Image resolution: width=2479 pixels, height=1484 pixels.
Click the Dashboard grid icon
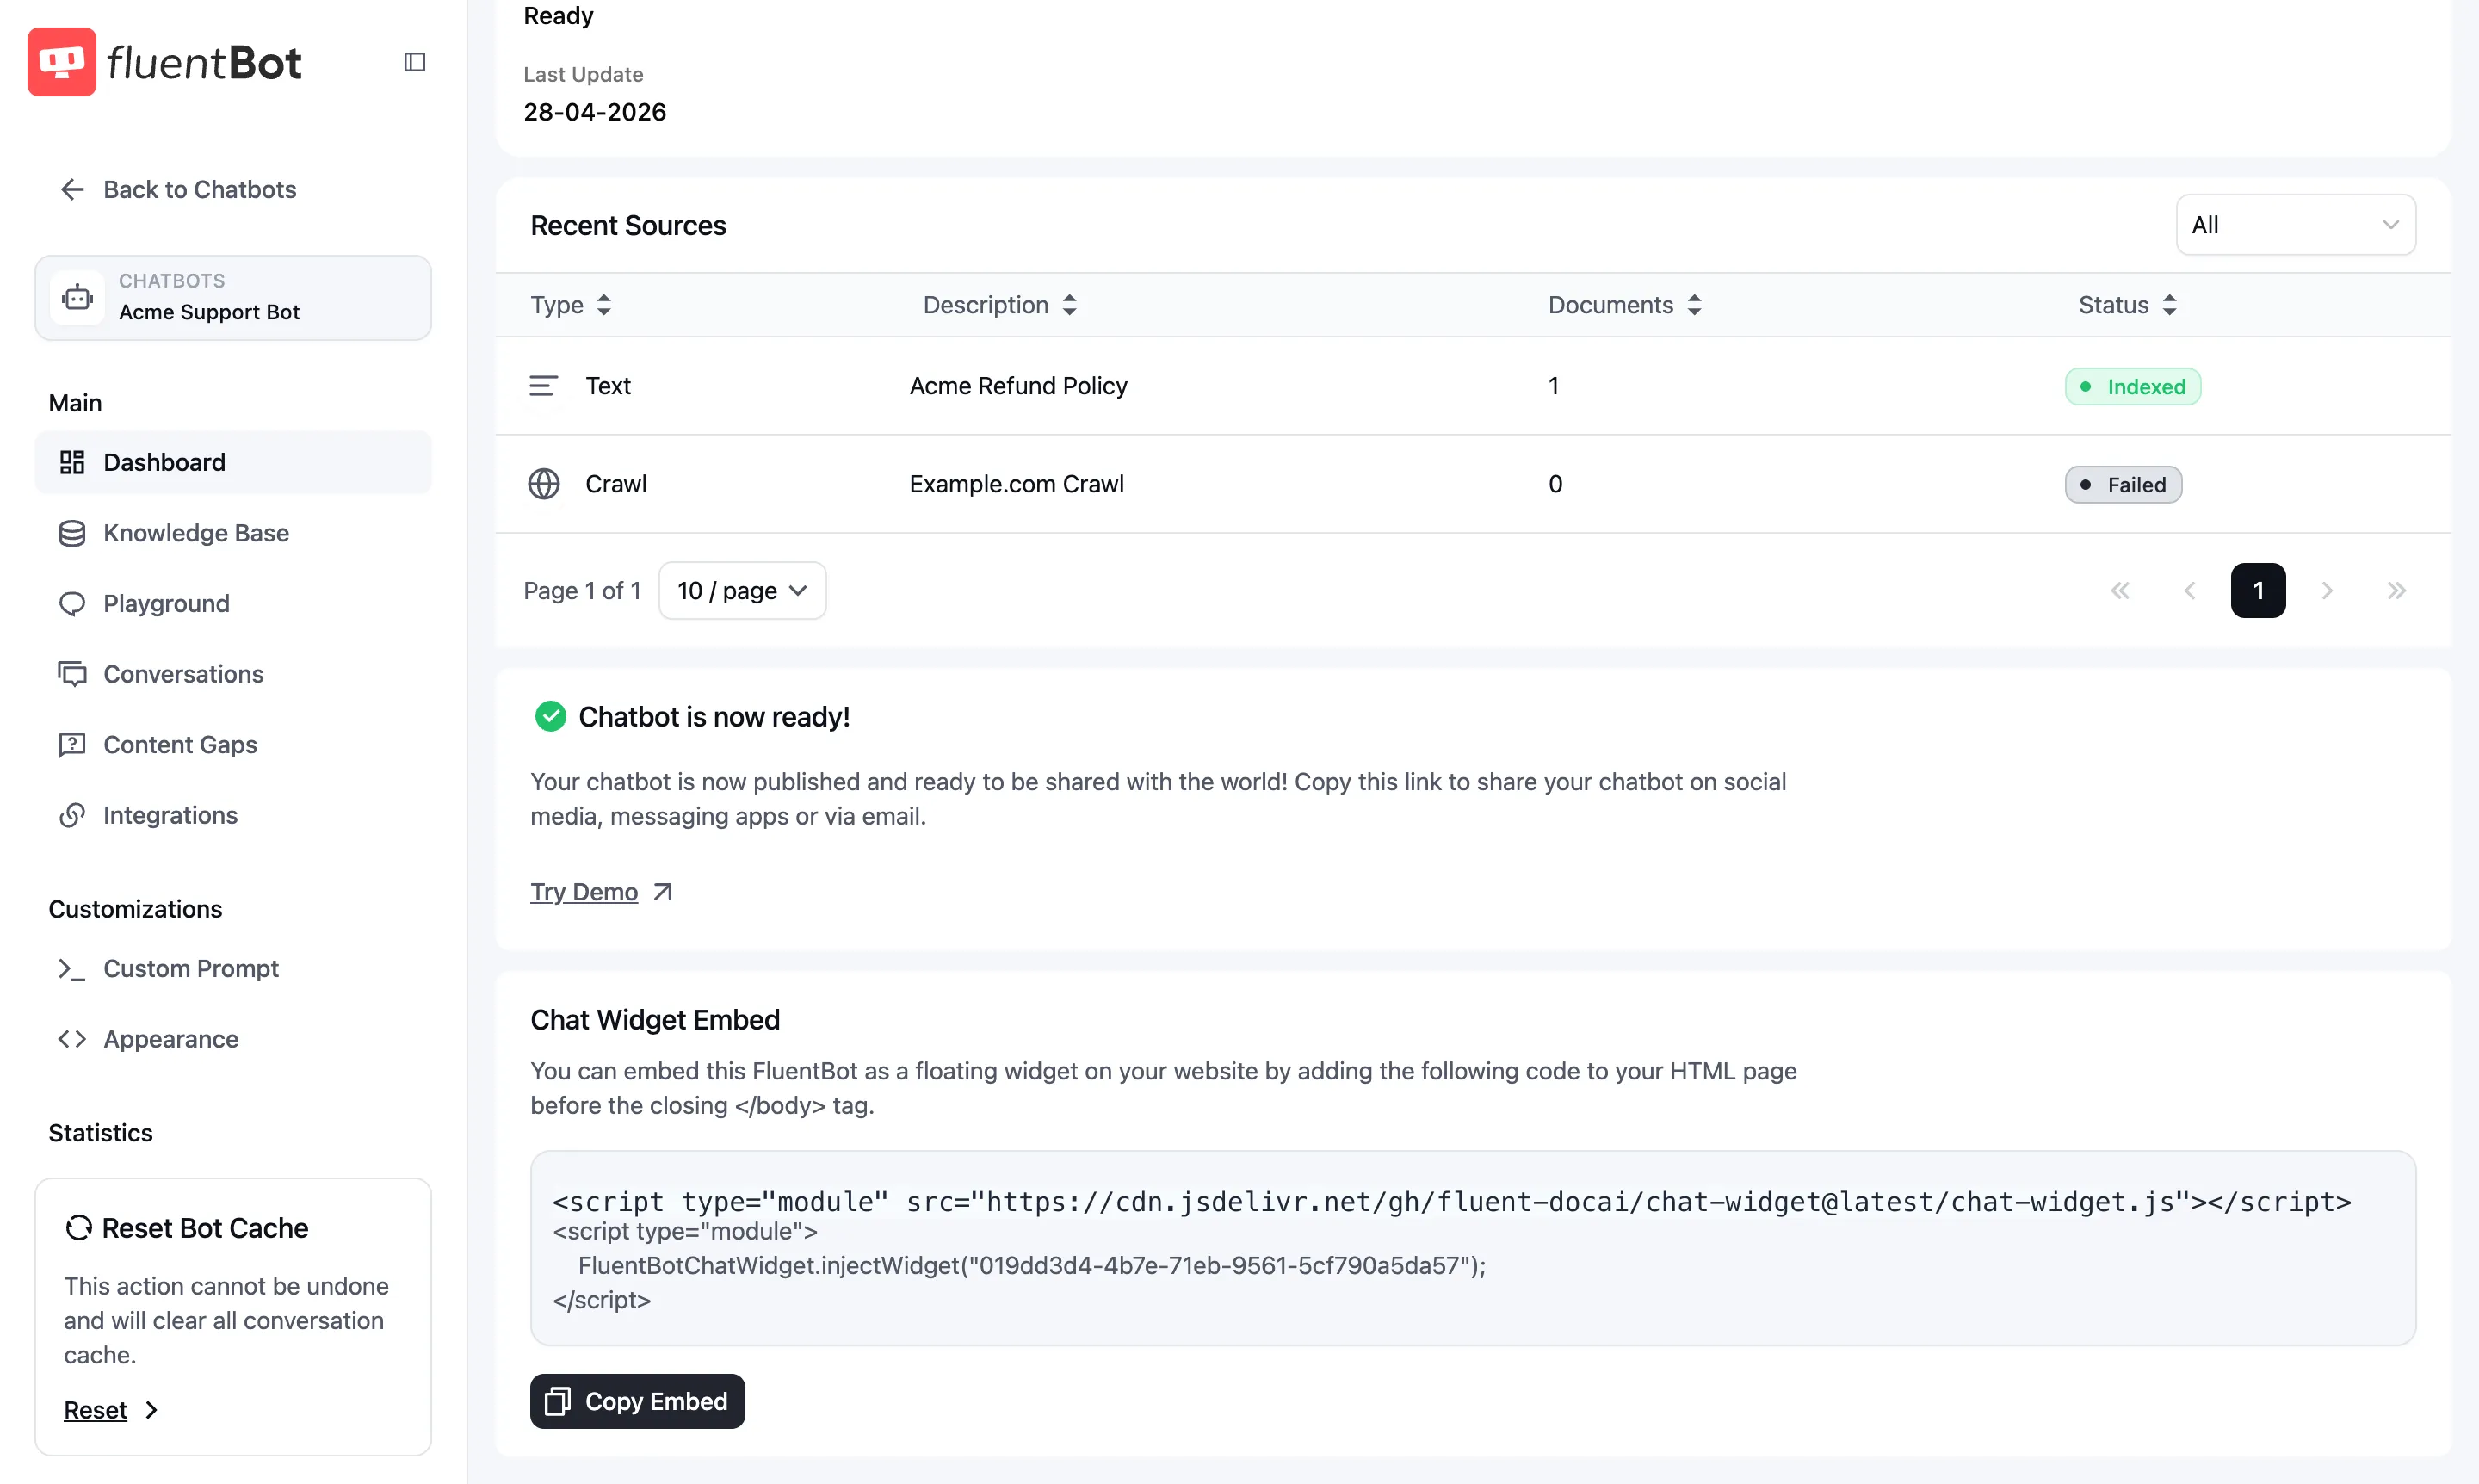tap(72, 462)
